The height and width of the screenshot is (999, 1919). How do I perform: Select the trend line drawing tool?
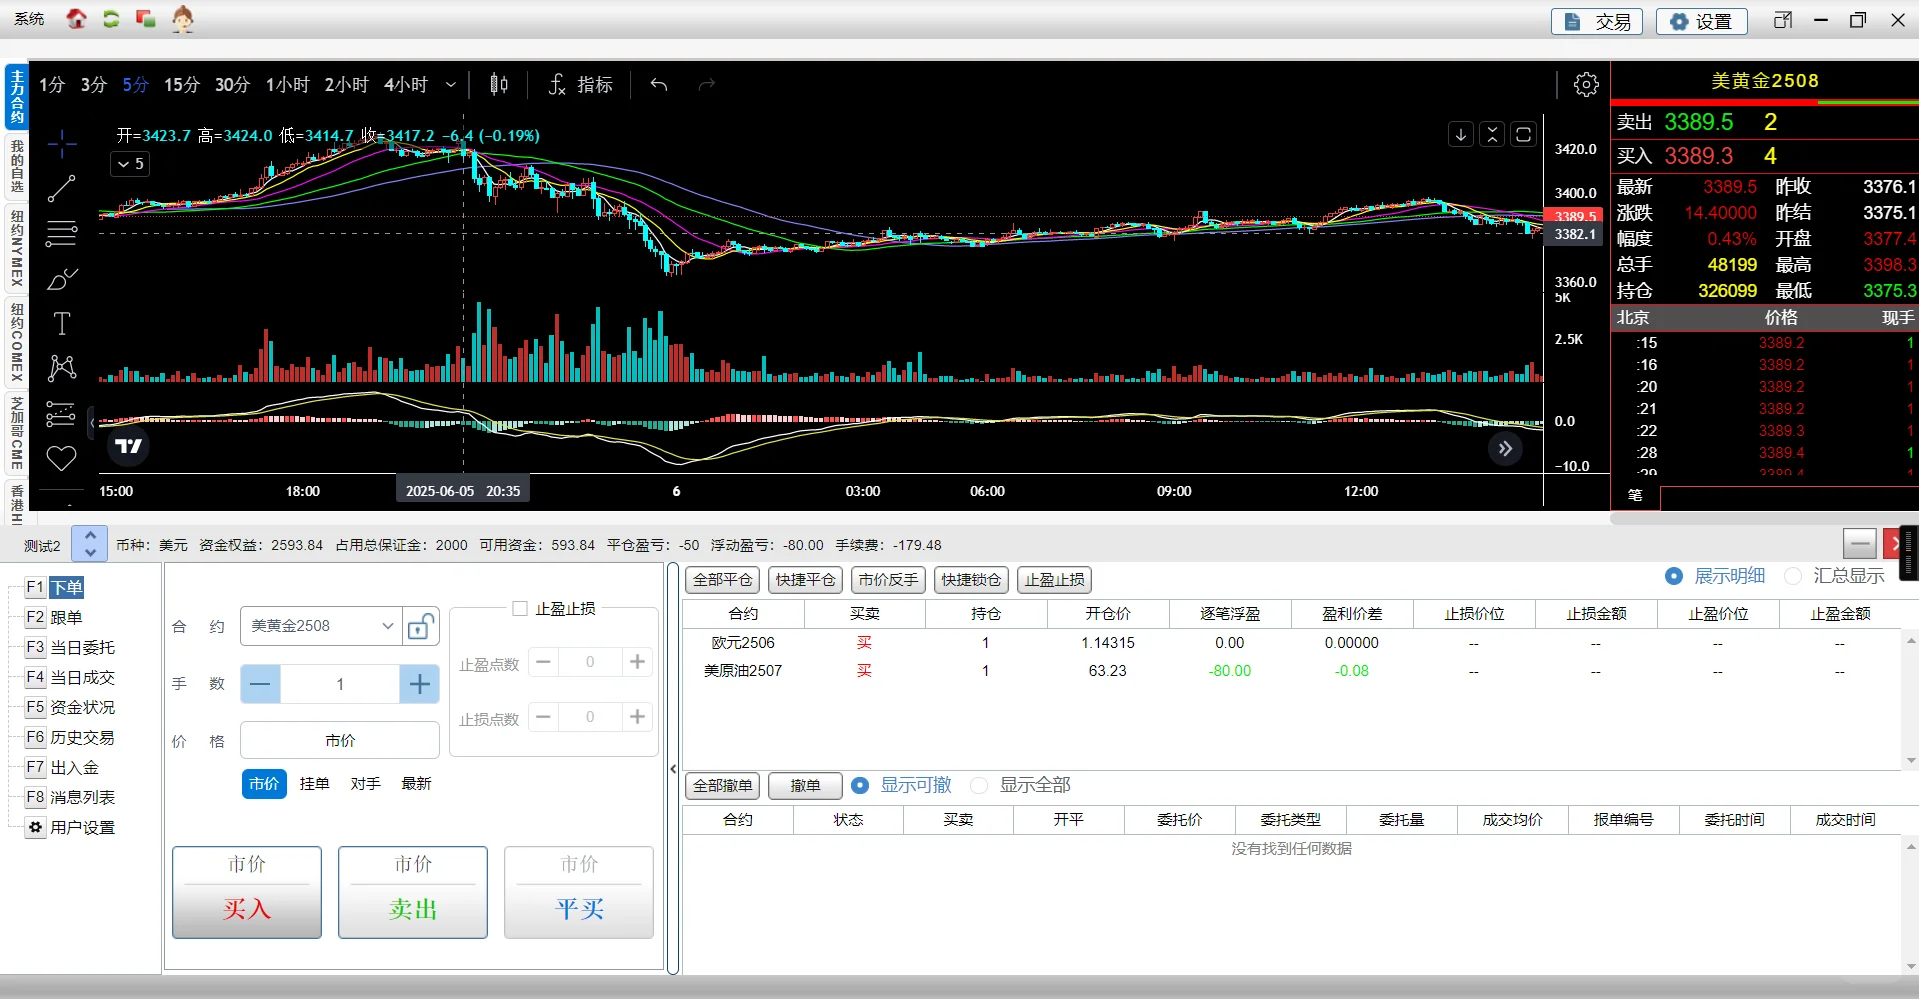tap(62, 188)
